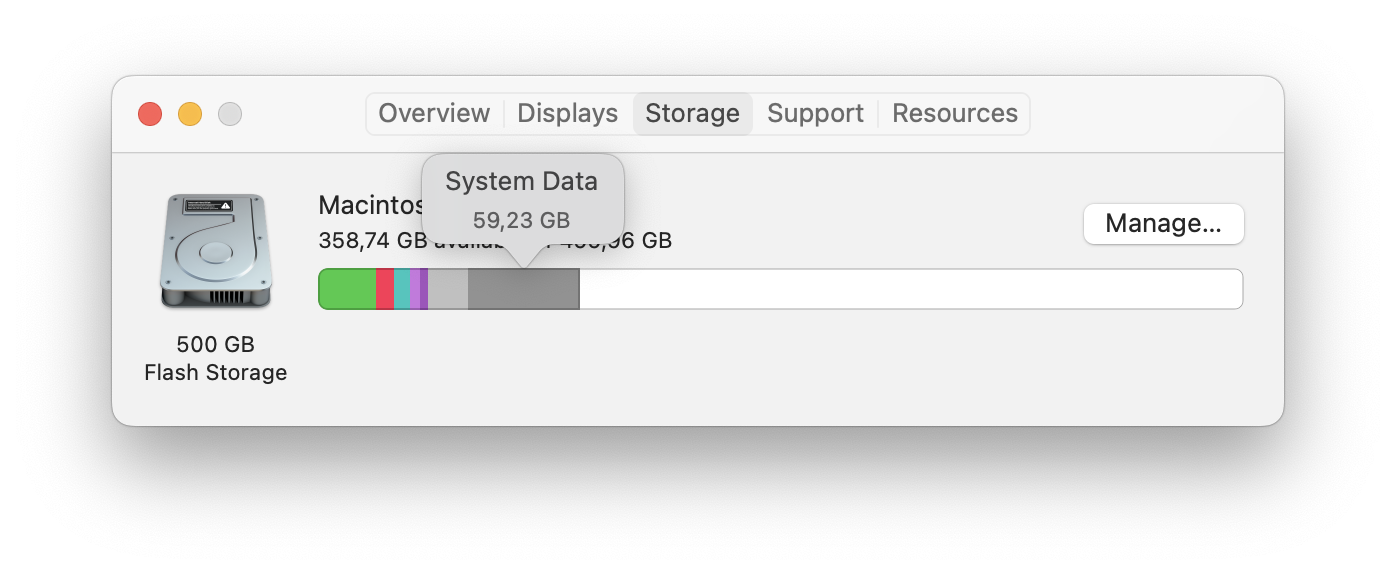Click the white free space in the storage bar
This screenshot has width=1396, height=574.
pyautogui.click(x=910, y=289)
